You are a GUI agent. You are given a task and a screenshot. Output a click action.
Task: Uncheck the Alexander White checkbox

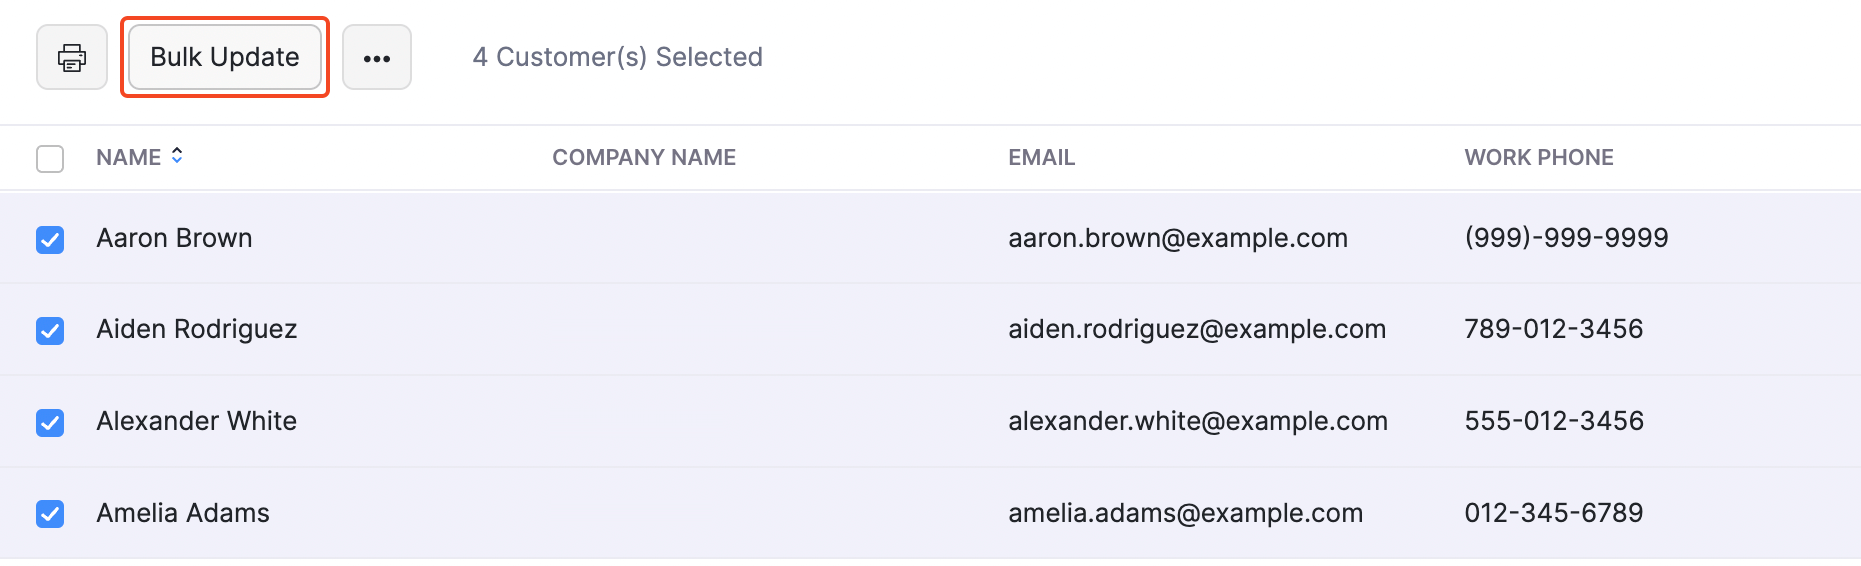50,423
